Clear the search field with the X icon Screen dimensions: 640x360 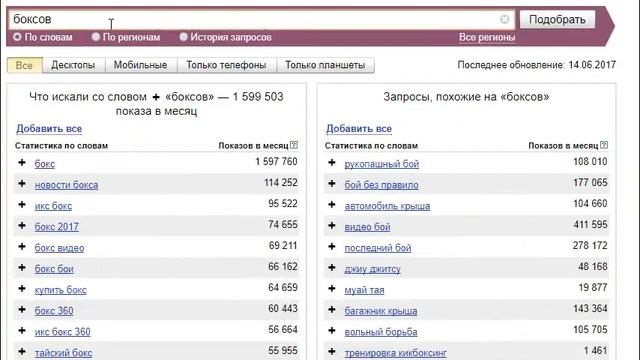coord(504,19)
